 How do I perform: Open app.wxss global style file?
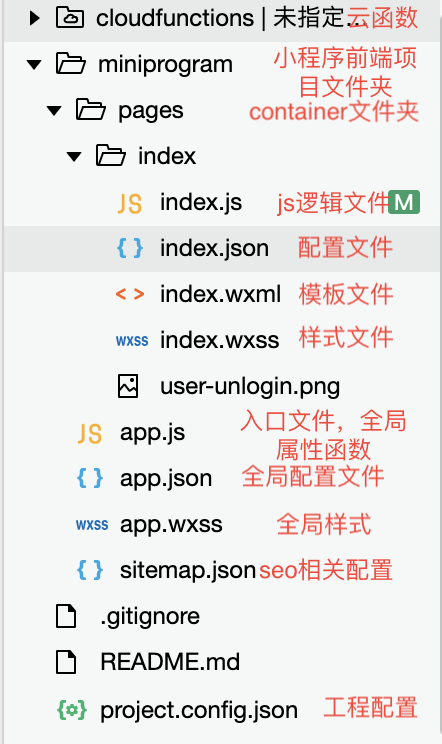[x=171, y=524]
